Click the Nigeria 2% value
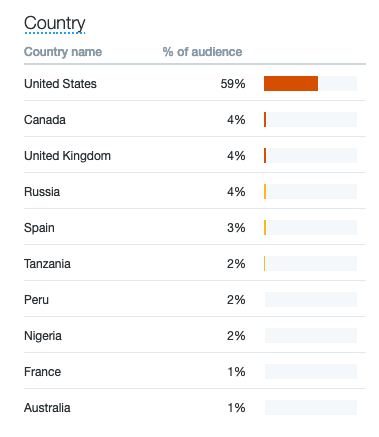 [236, 336]
